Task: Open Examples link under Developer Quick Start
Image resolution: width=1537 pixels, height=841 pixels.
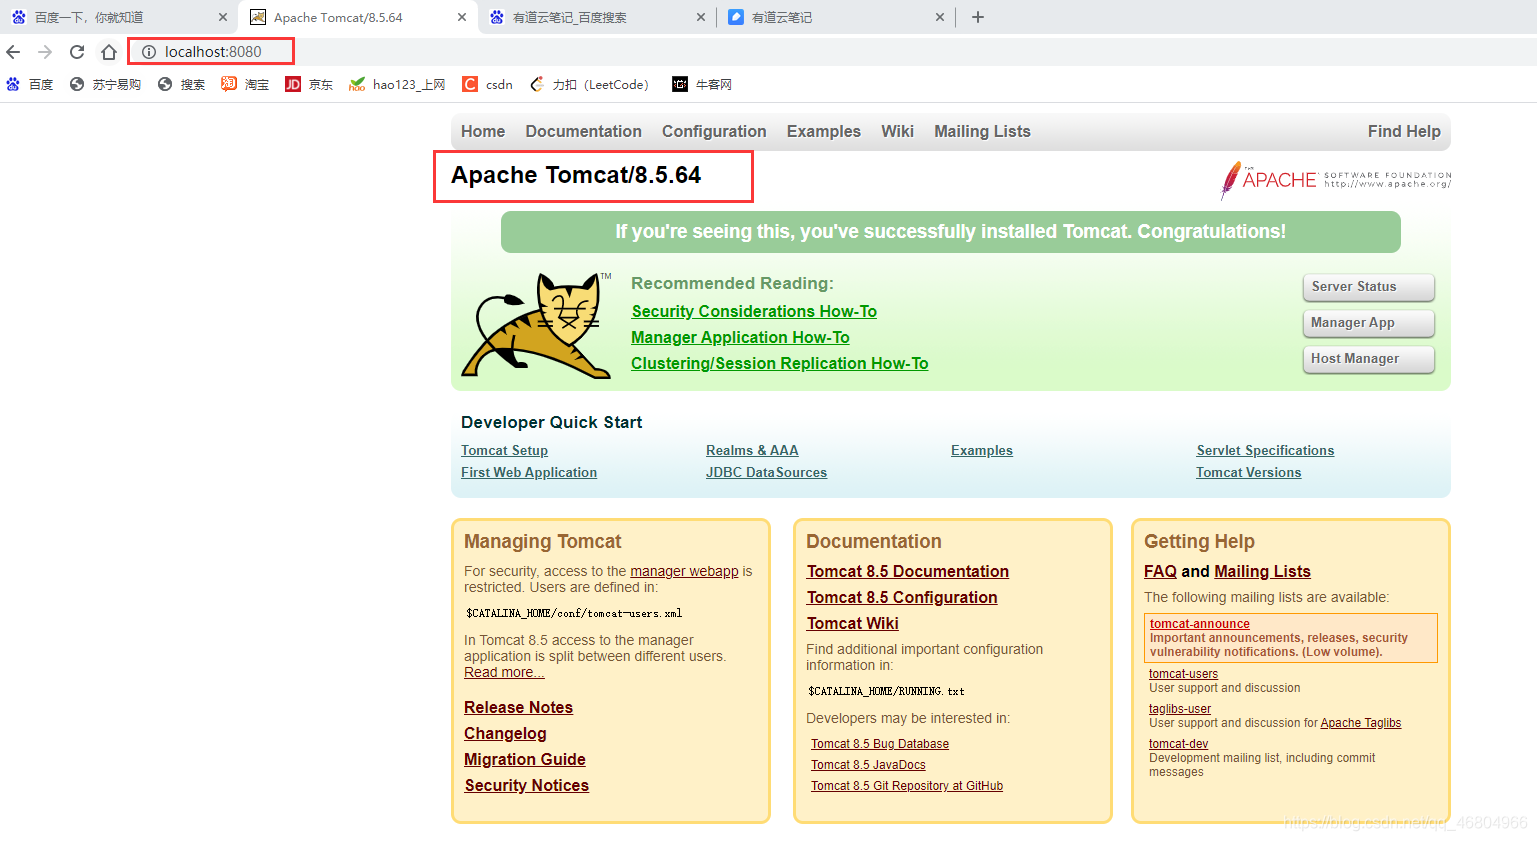Action: (982, 451)
